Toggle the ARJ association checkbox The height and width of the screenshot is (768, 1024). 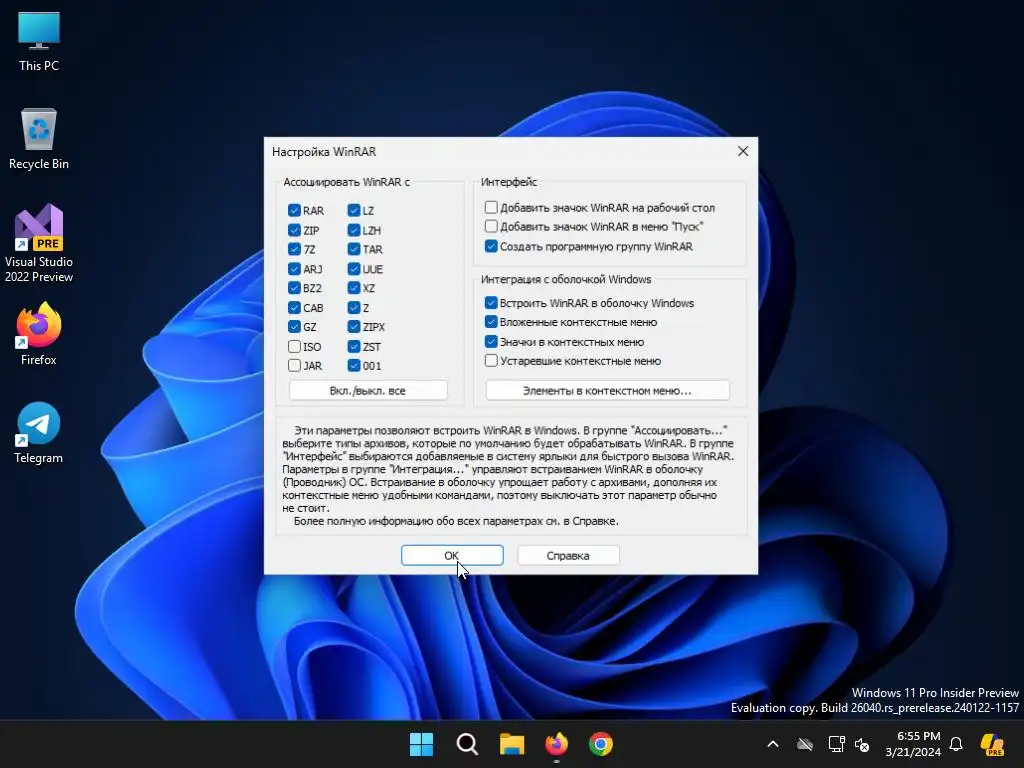pyautogui.click(x=294, y=268)
